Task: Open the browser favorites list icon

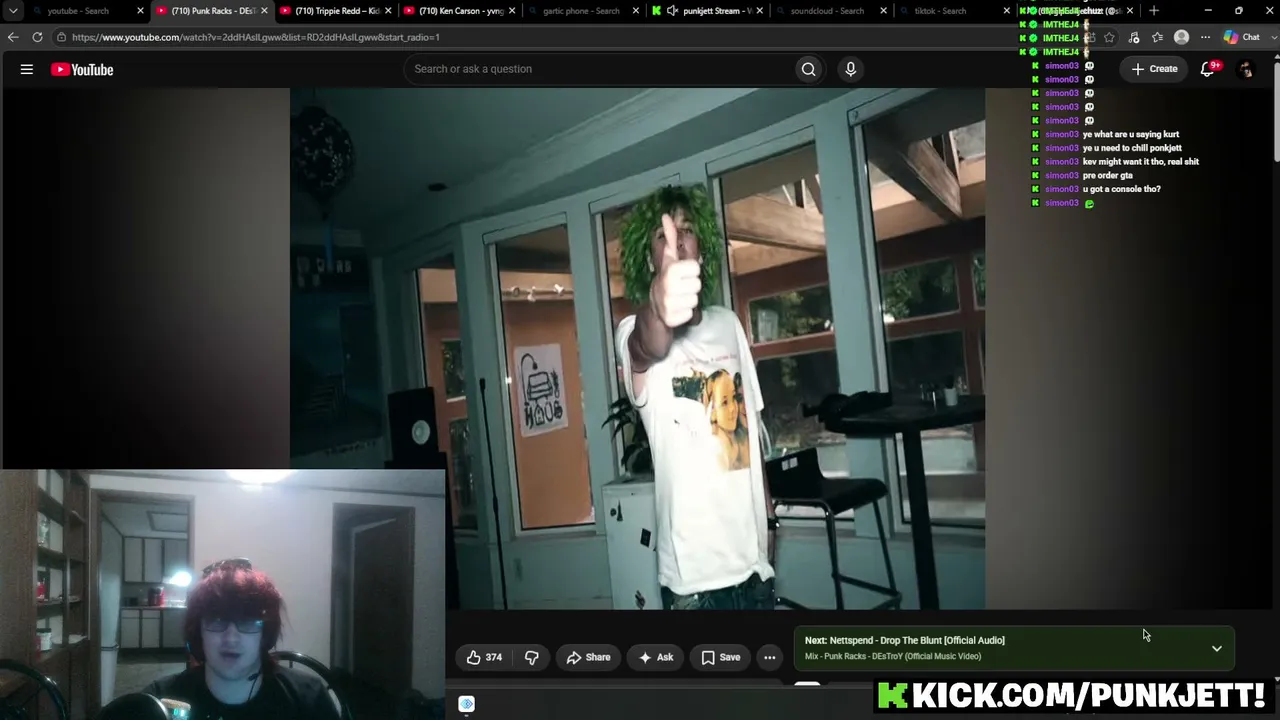Action: (x=1157, y=37)
